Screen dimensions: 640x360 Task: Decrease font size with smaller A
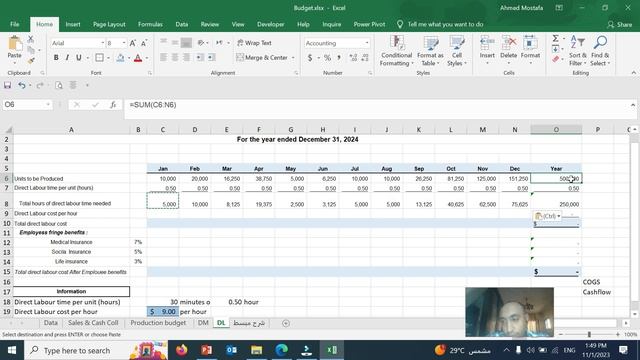[144, 43]
